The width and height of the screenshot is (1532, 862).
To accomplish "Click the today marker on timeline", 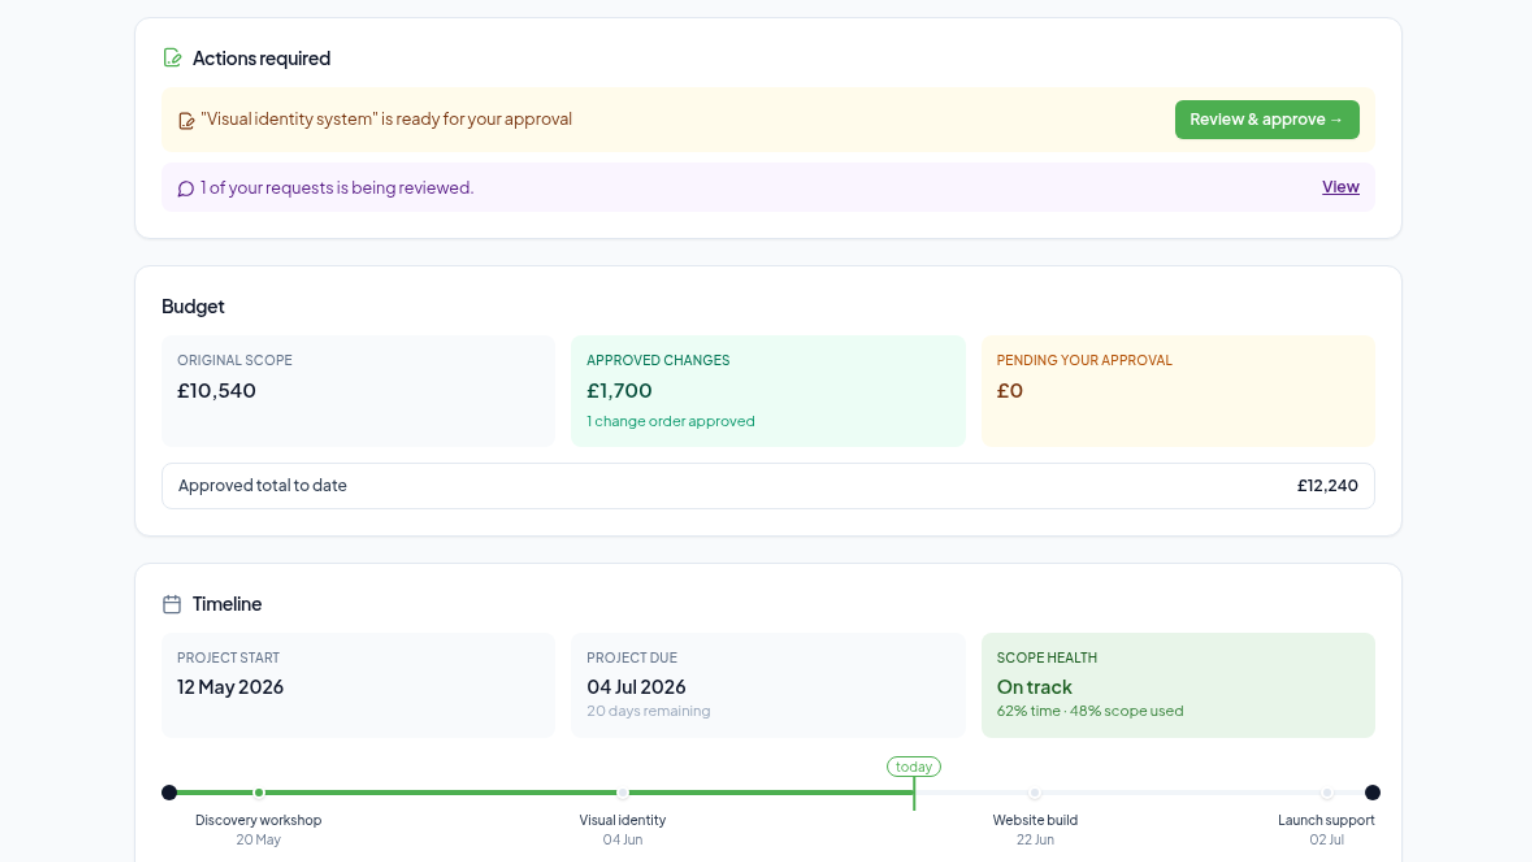I will click(914, 767).
